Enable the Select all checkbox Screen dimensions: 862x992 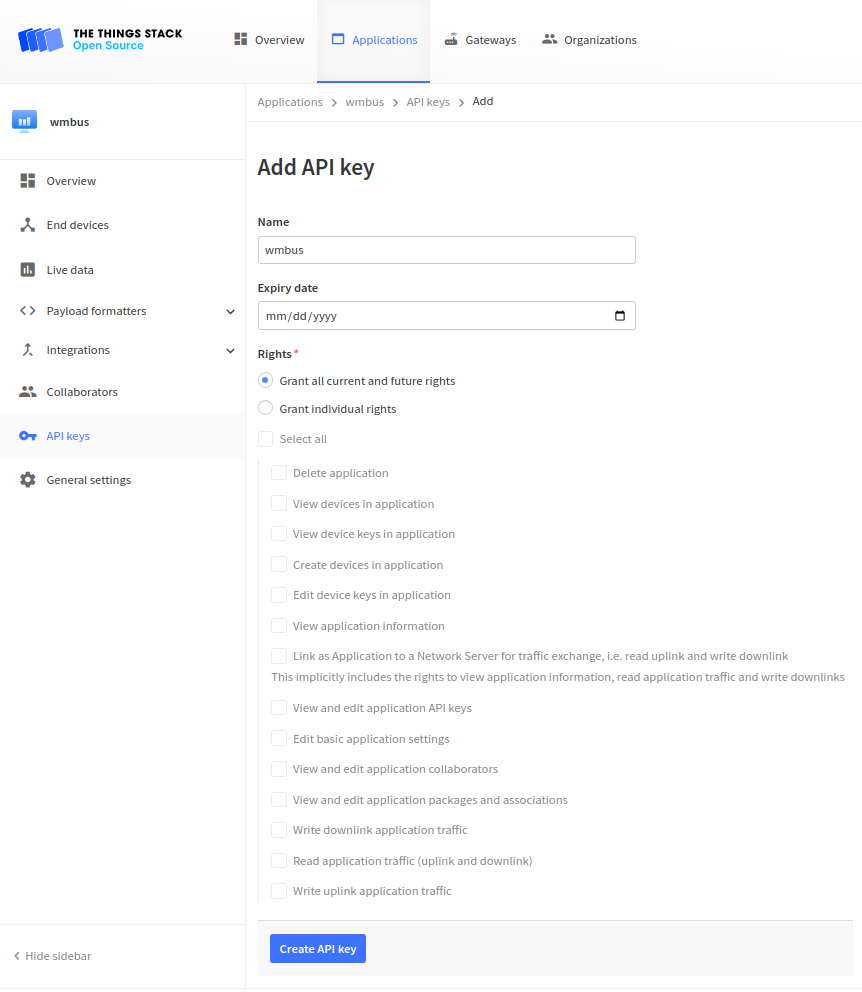click(265, 438)
